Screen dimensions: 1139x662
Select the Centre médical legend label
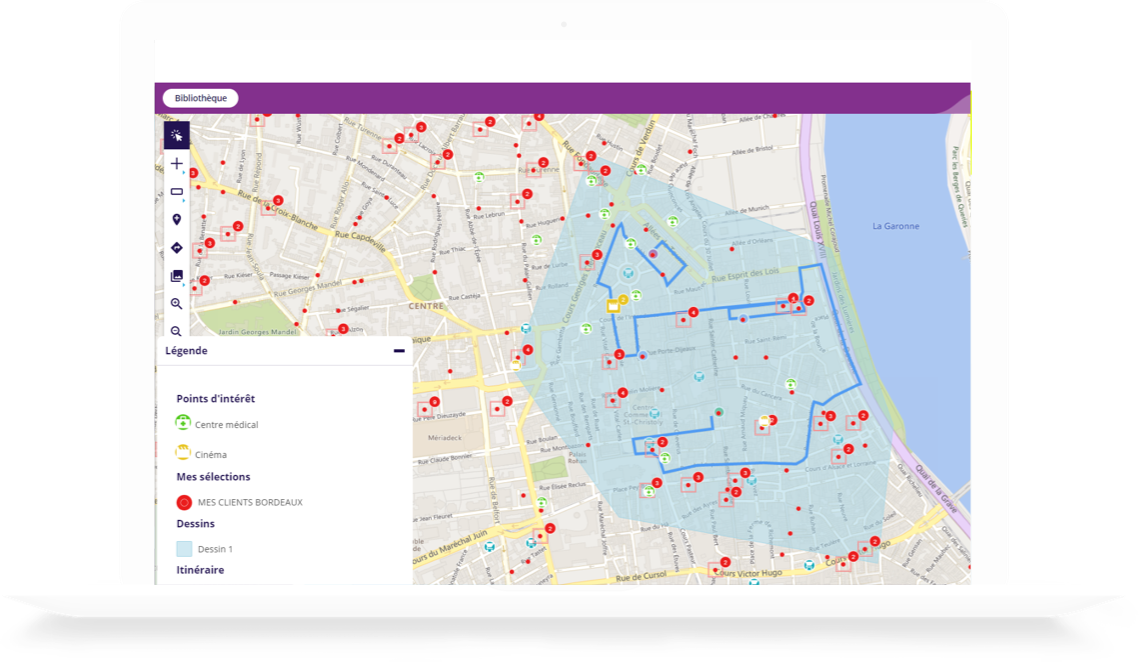227,425
